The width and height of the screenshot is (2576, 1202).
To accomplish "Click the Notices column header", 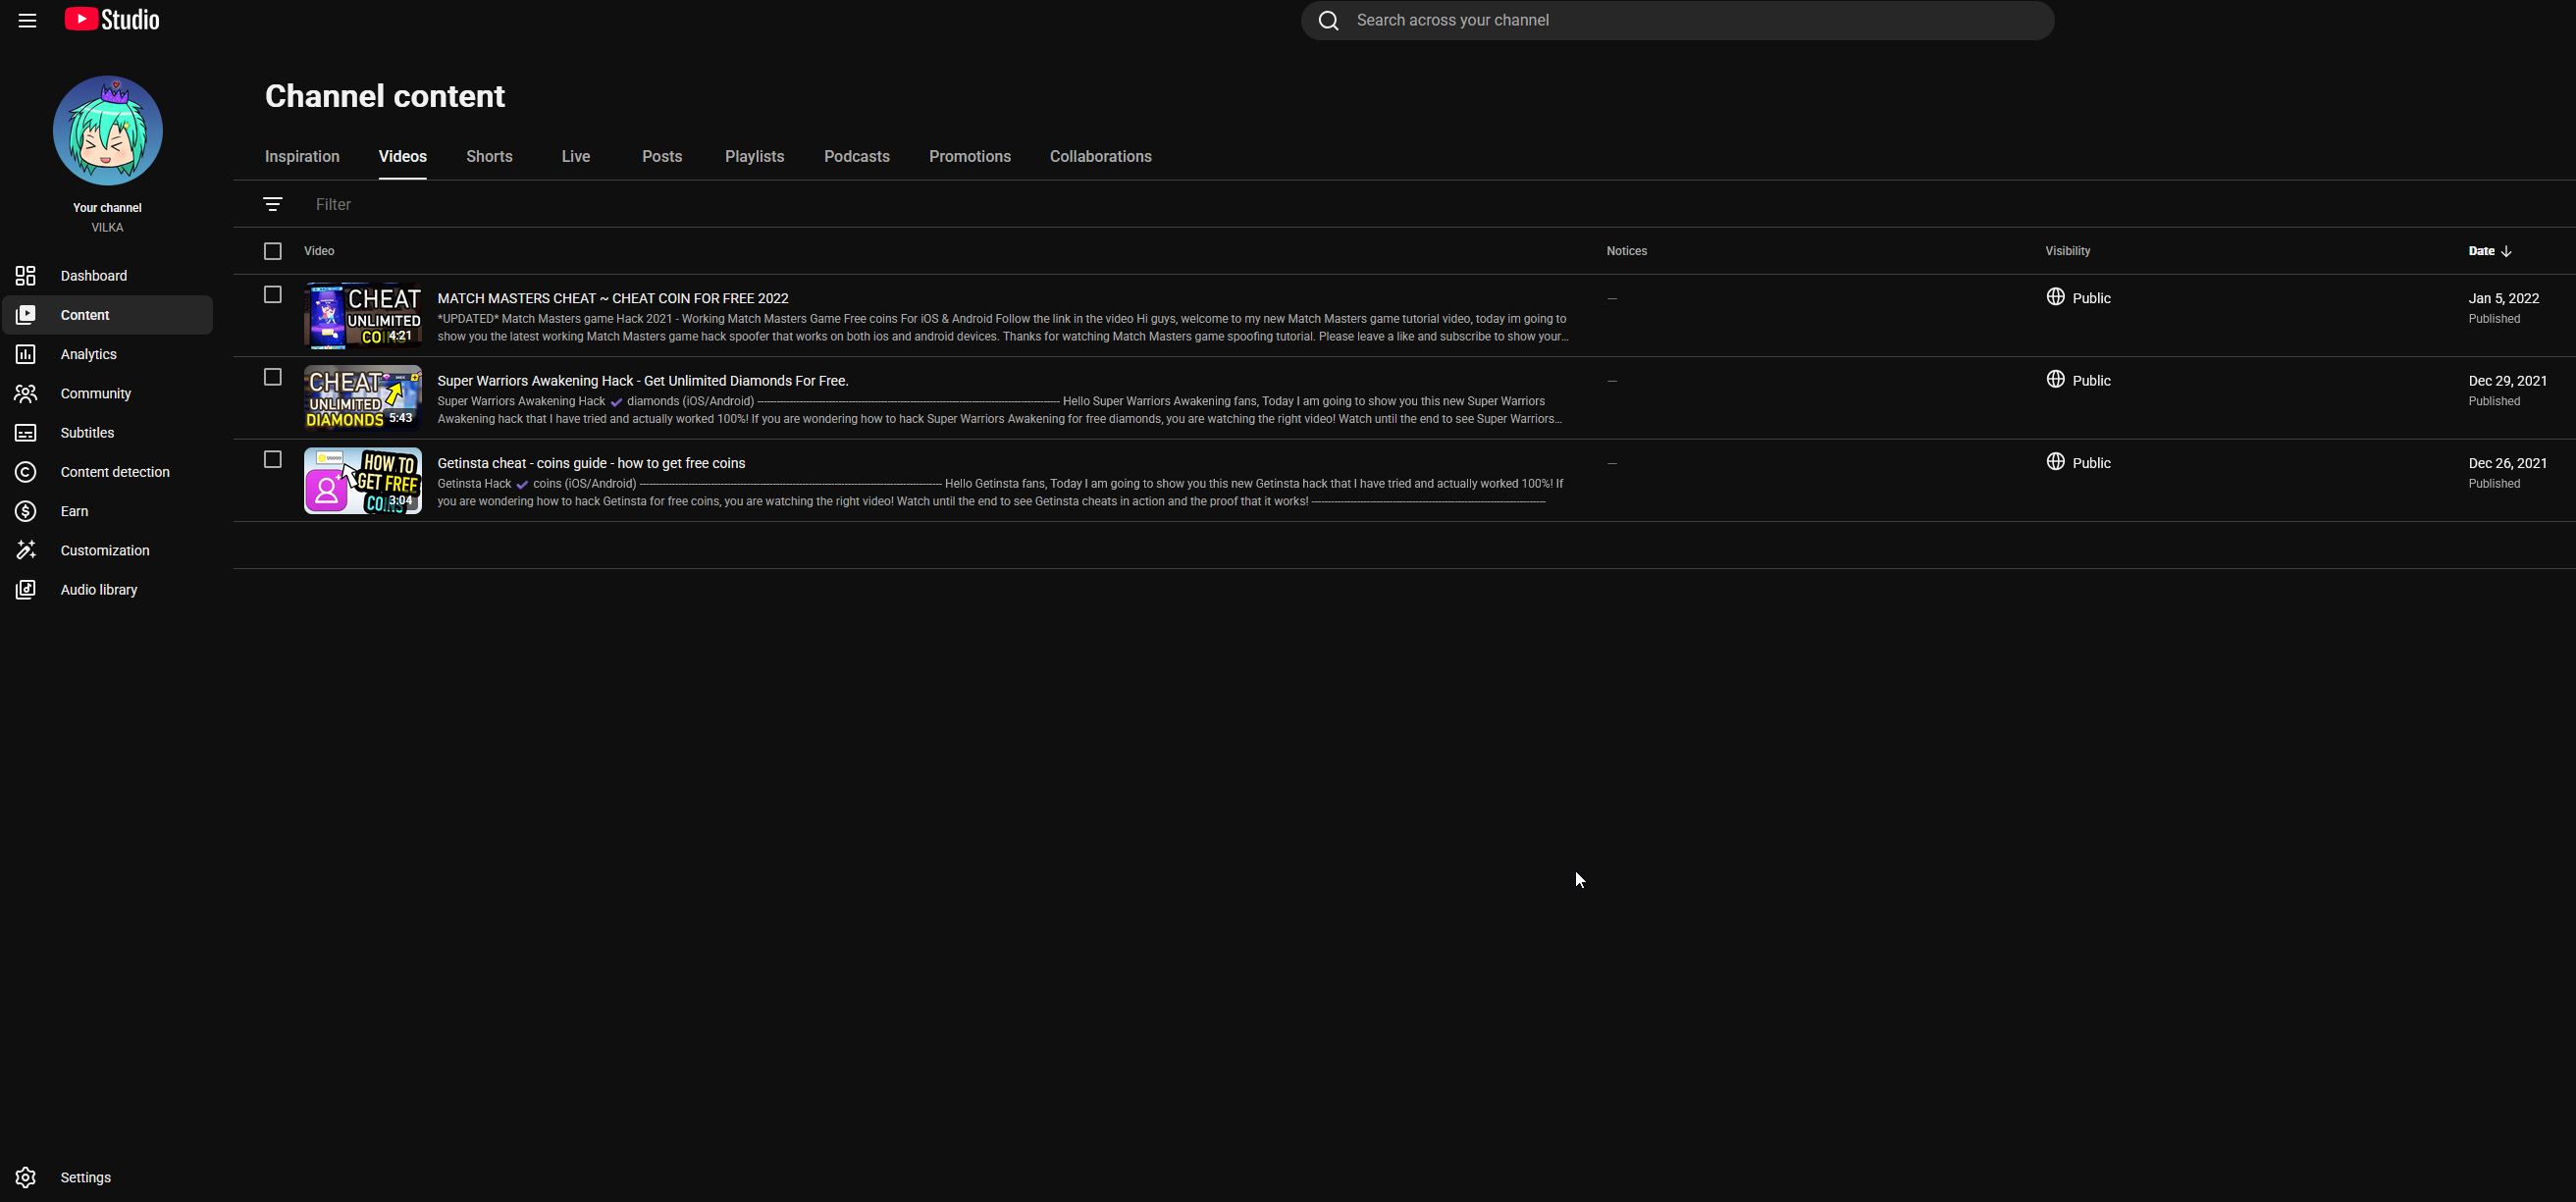I will click(1626, 251).
